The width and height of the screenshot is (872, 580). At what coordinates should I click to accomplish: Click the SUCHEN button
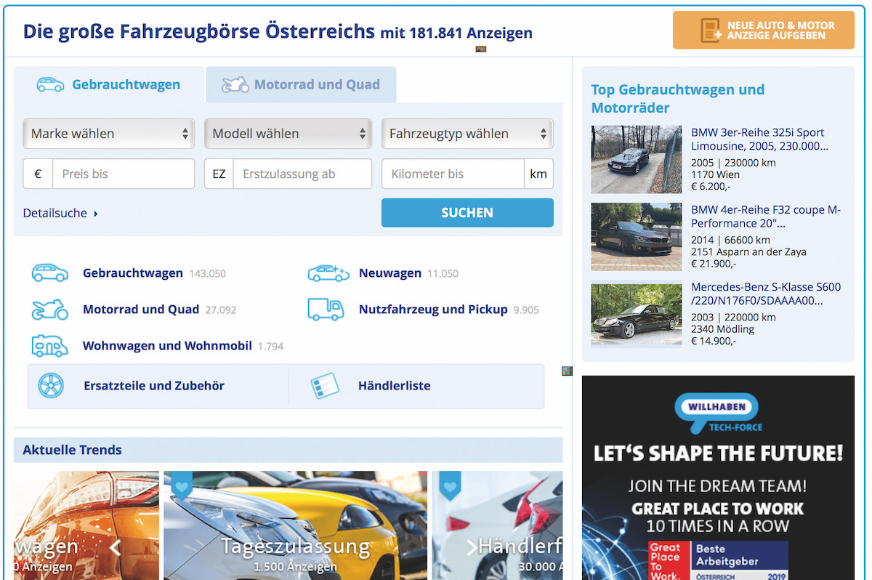[x=468, y=212]
